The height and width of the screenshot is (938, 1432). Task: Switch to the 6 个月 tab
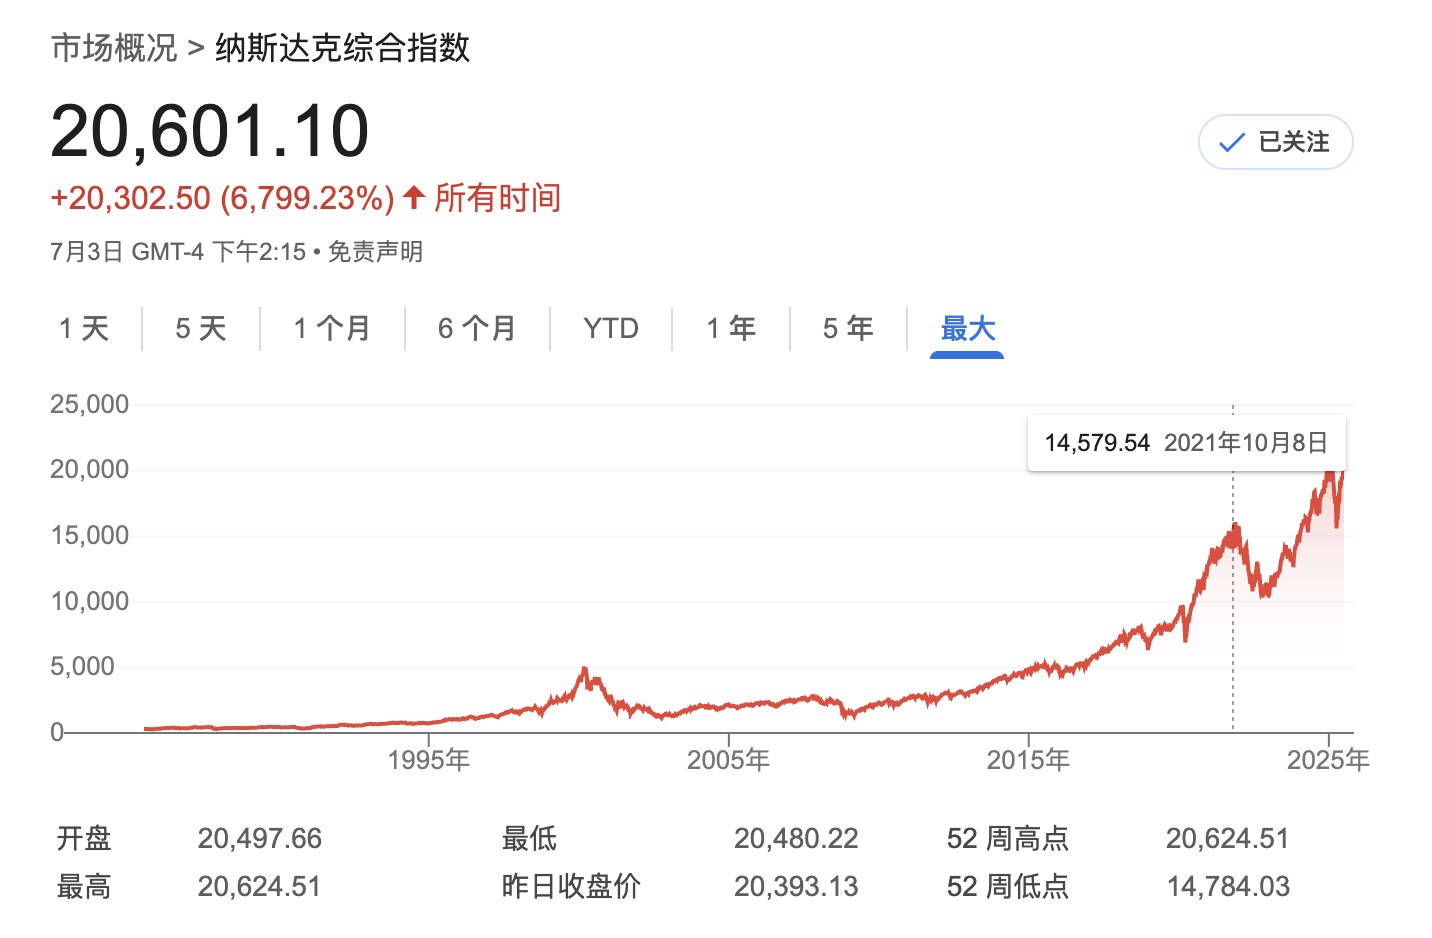click(x=477, y=328)
